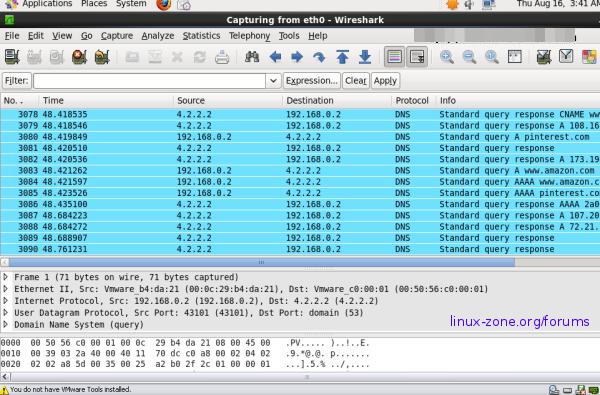Expand the Frame 1 tree row
Image resolution: width=600 pixels, height=395 pixels.
click(x=5, y=277)
